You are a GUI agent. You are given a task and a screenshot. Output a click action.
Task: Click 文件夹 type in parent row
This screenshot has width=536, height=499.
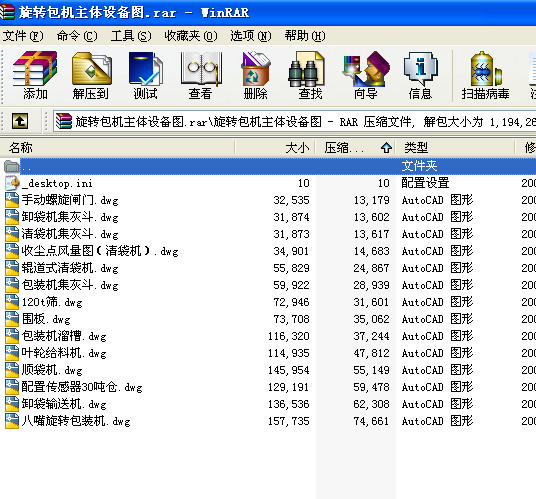419,166
